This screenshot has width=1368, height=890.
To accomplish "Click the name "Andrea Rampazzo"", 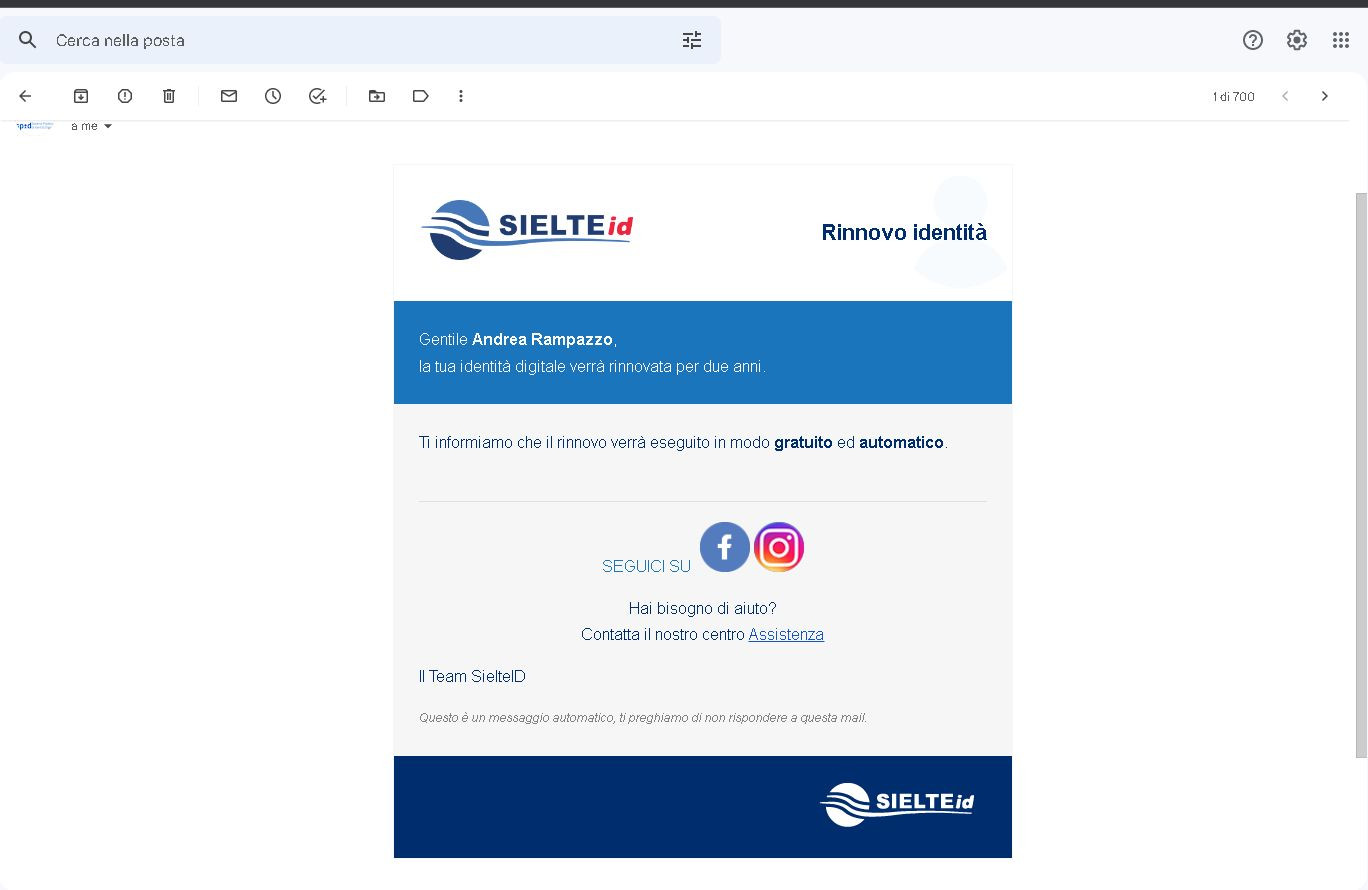I will pos(542,339).
